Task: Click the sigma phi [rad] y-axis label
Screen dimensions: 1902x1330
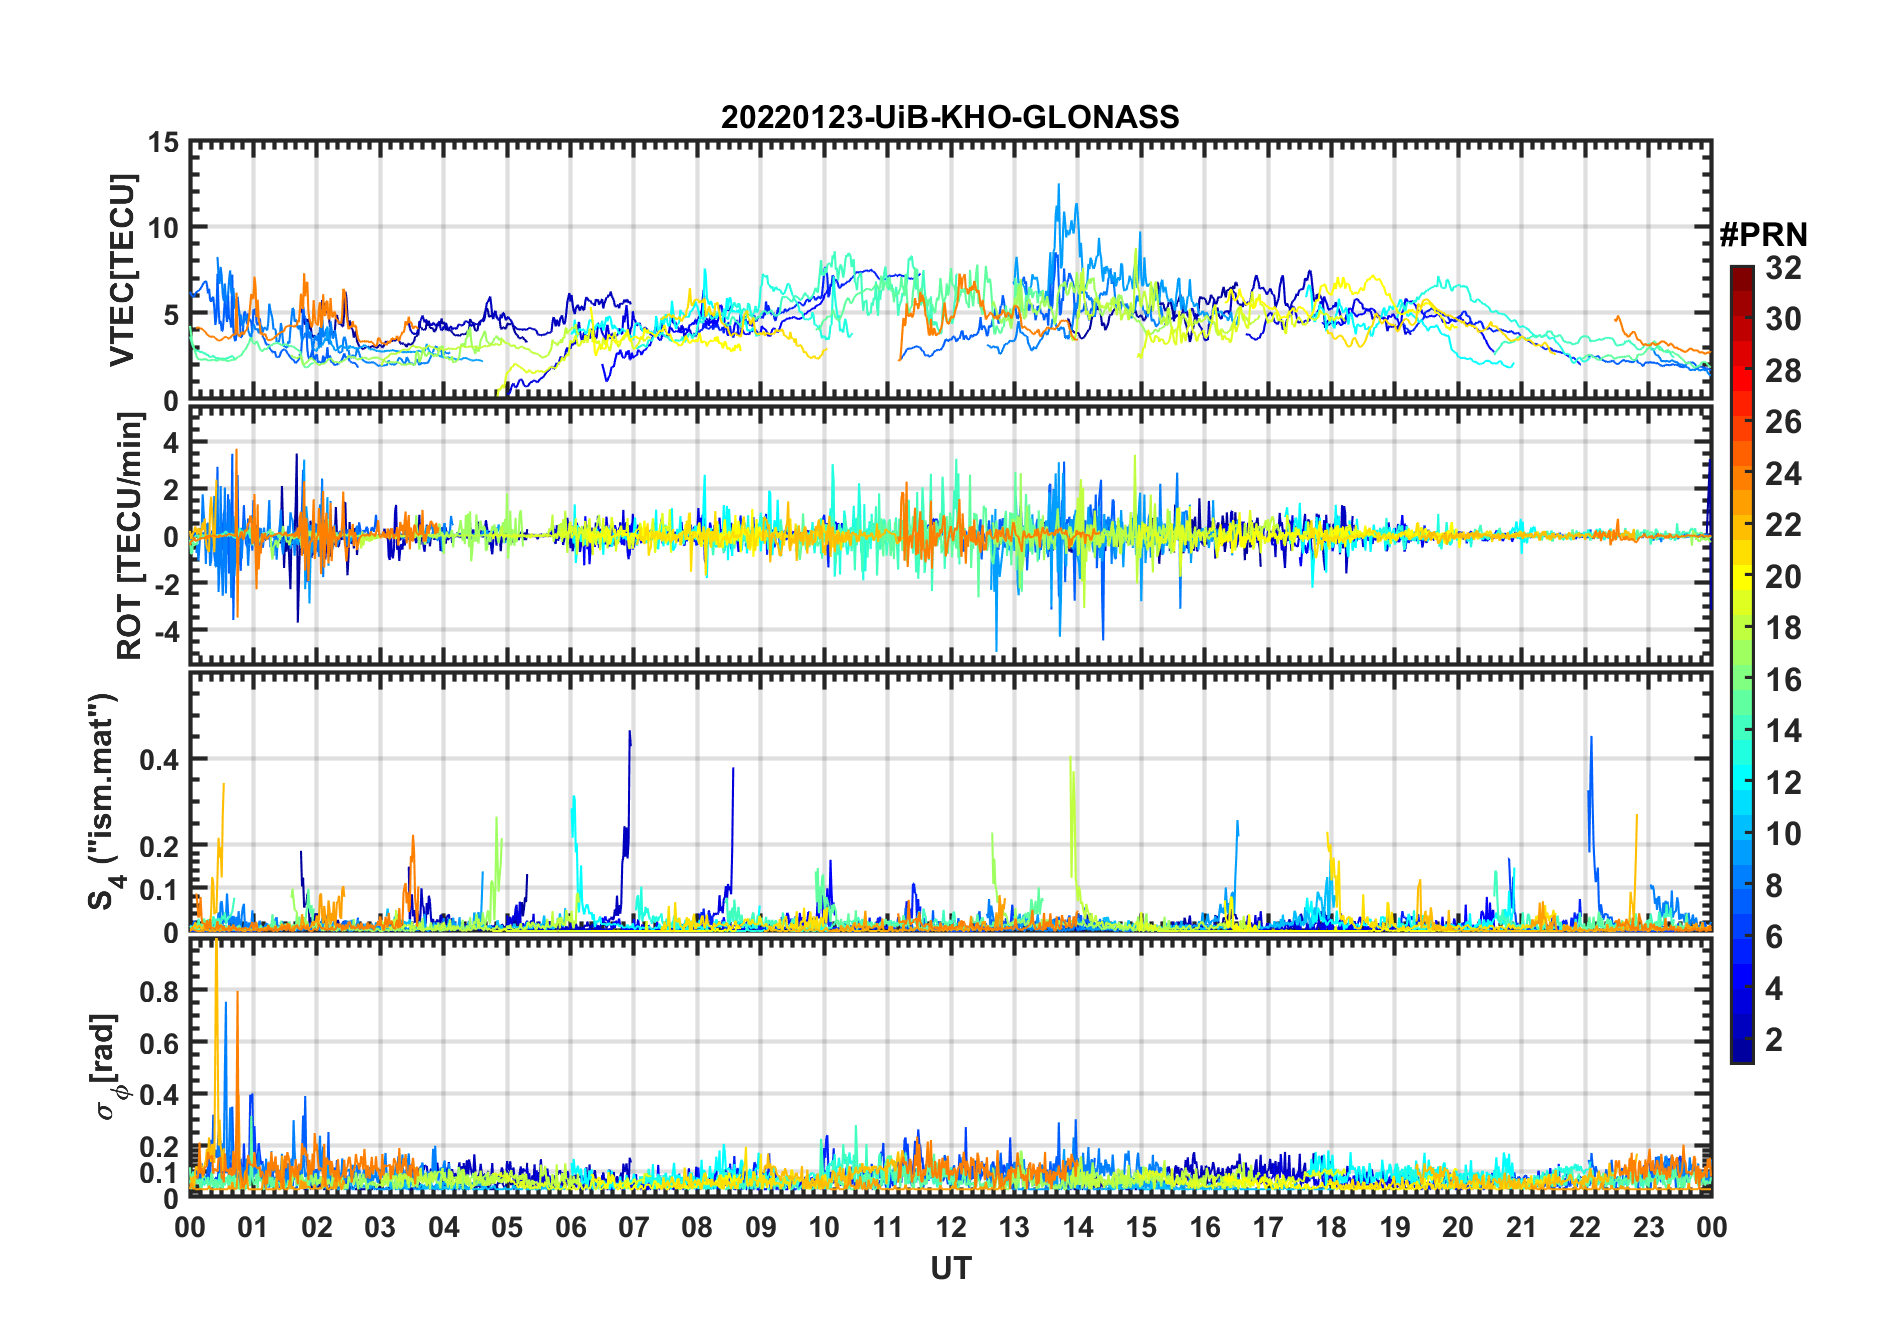Action: click(x=108, y=1067)
